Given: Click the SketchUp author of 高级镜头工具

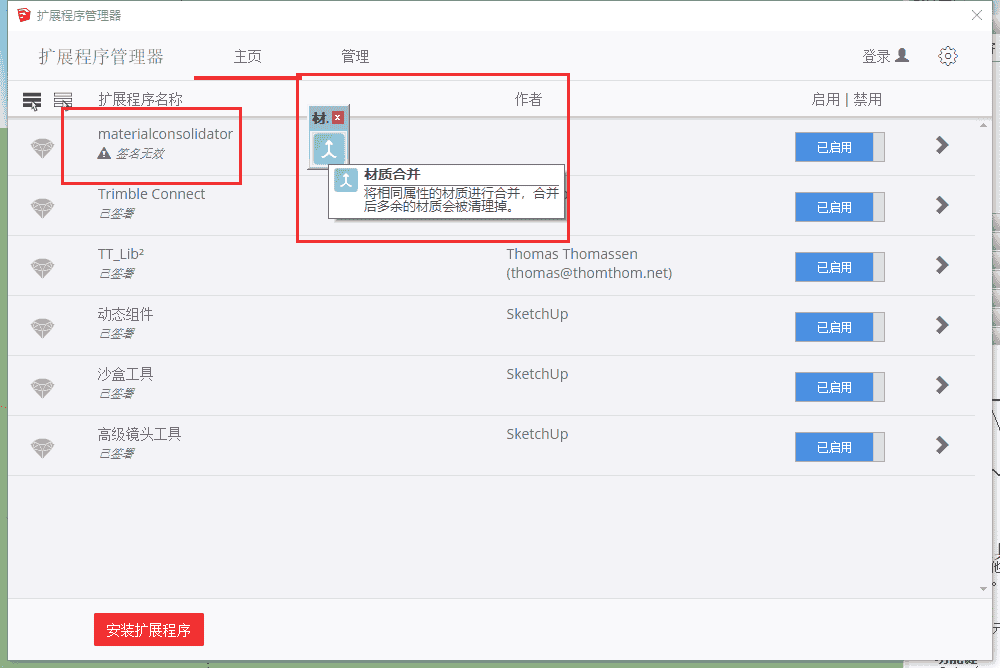Looking at the screenshot, I should (x=537, y=434).
